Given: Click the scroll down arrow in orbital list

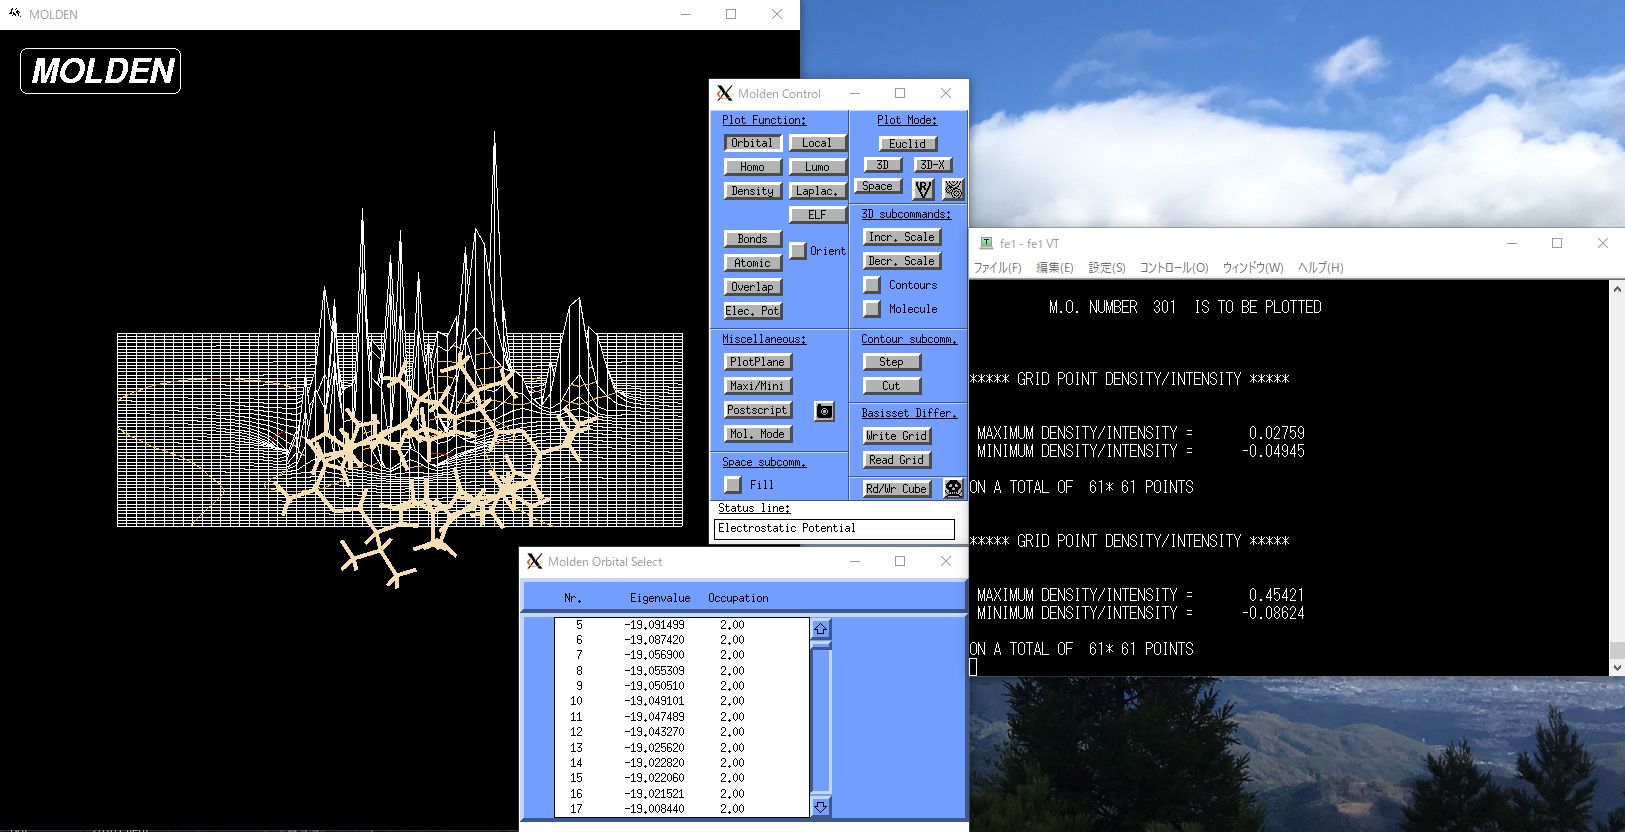Looking at the screenshot, I should tap(821, 806).
